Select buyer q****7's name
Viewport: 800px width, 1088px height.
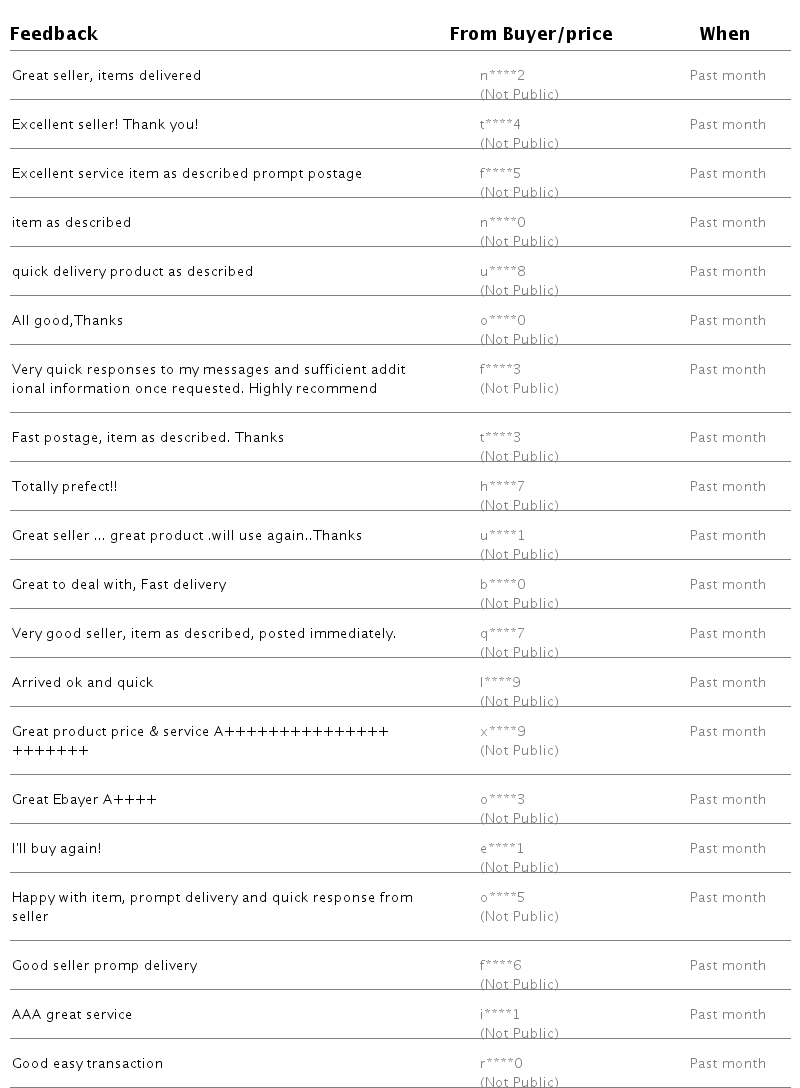point(502,633)
